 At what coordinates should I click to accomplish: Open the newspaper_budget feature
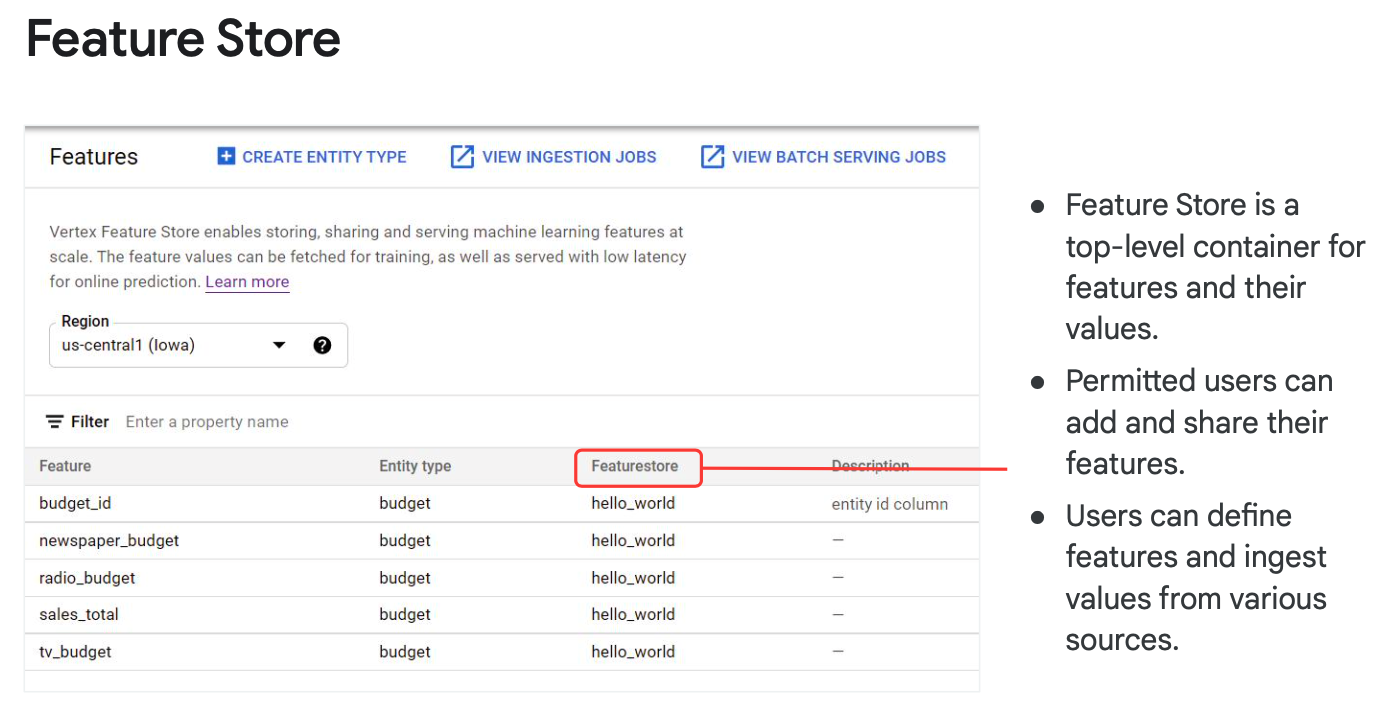(x=109, y=540)
